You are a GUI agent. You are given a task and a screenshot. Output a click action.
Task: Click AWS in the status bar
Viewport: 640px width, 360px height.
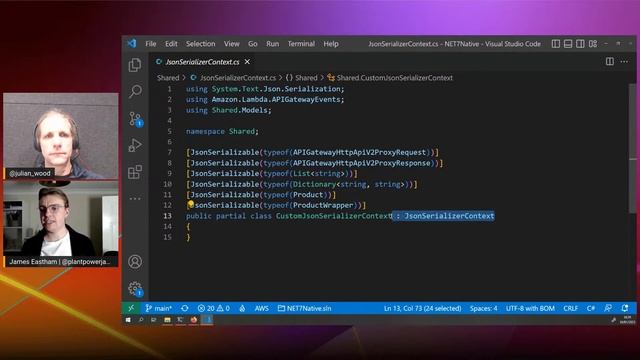262,308
